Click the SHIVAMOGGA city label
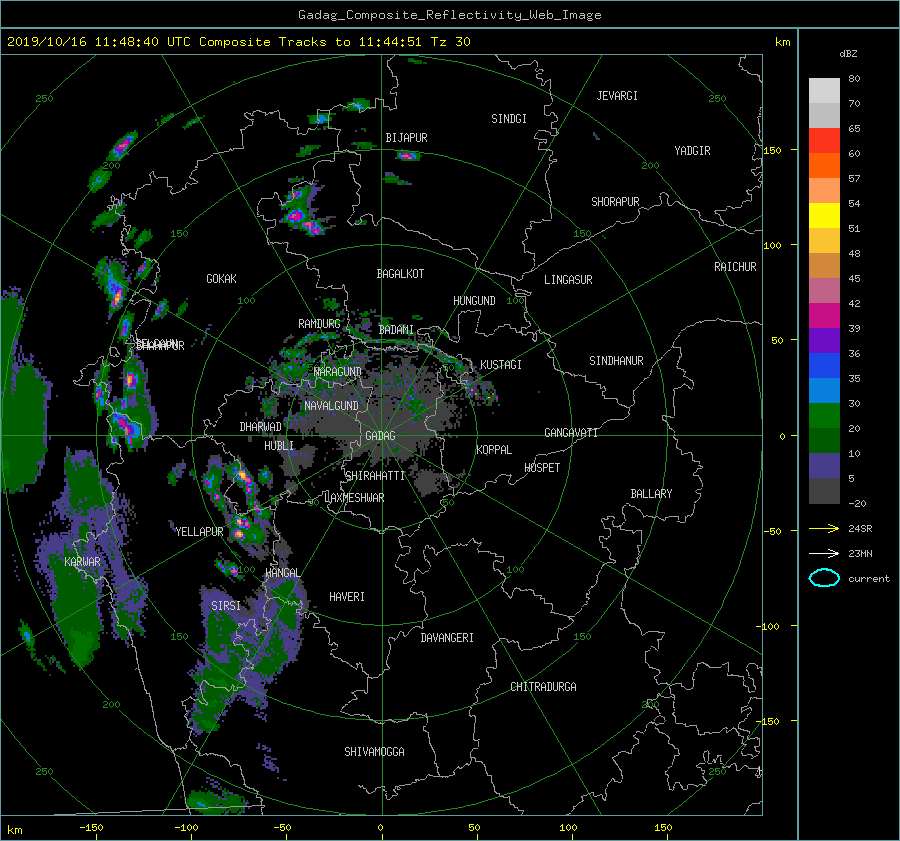 374,752
